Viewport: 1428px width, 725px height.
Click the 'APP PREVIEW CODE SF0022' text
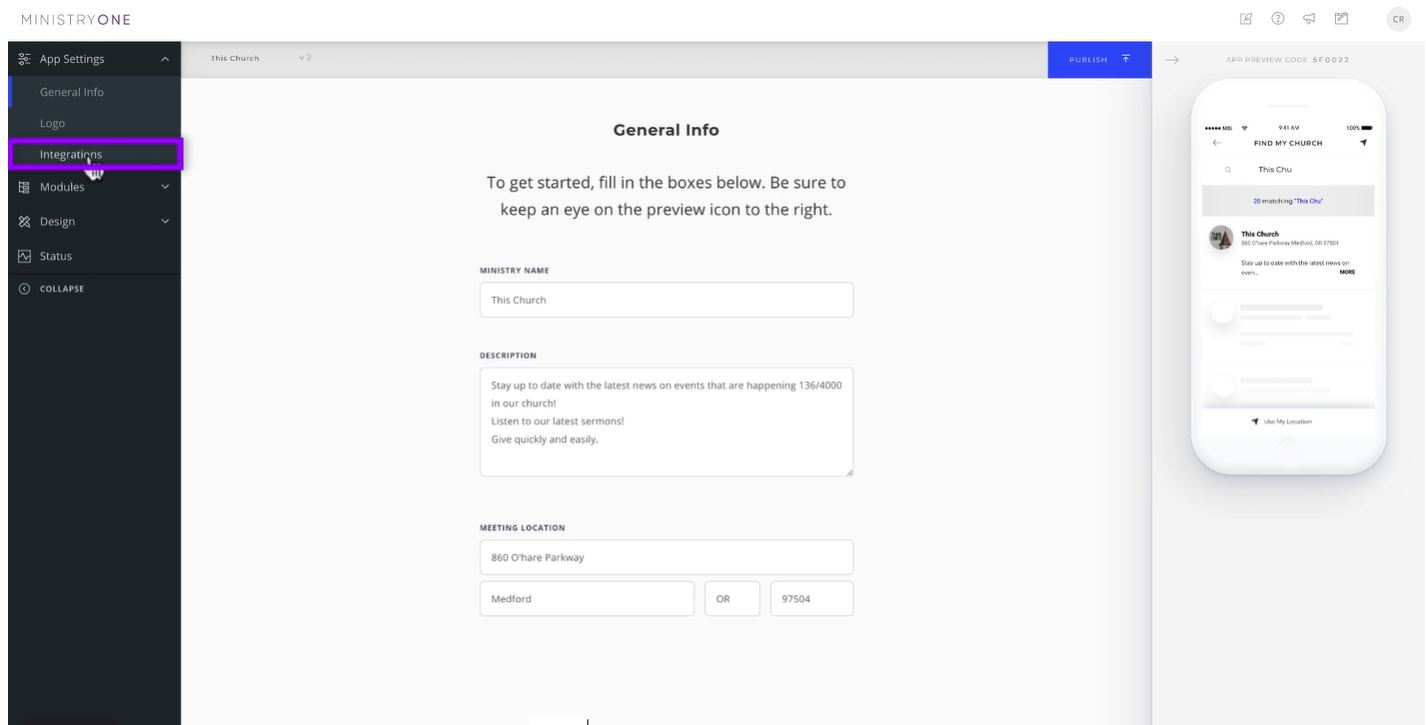coord(1288,60)
